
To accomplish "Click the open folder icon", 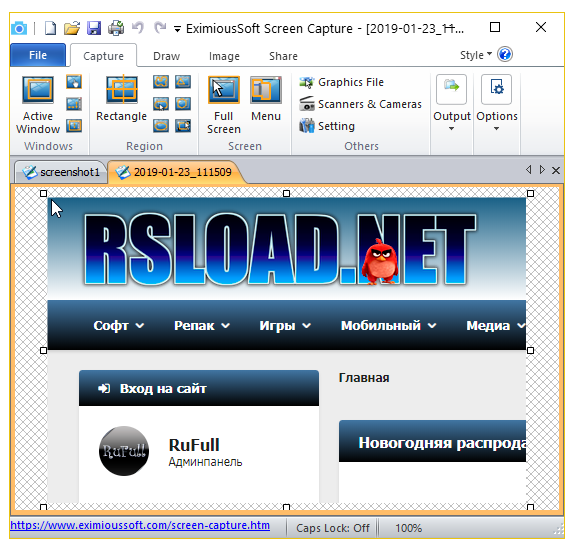I will pyautogui.click(x=72, y=28).
